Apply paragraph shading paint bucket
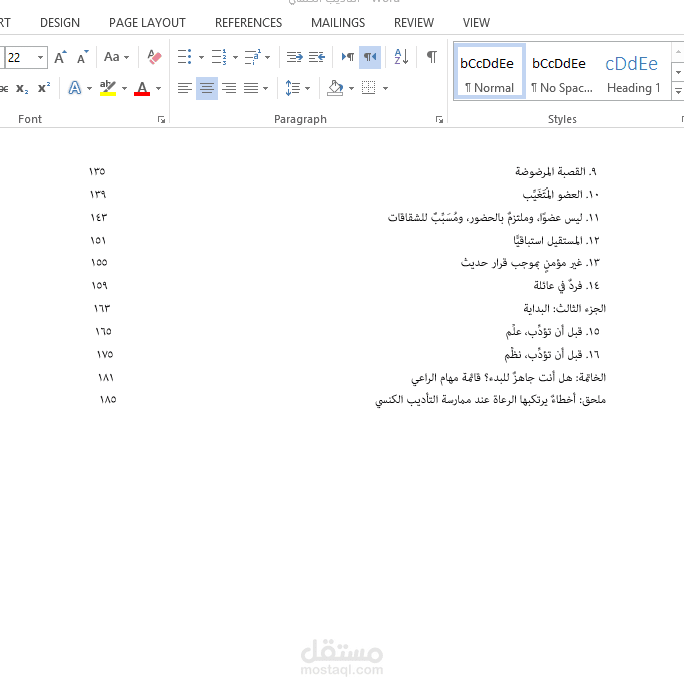This screenshot has height=691, width=684. pos(335,88)
